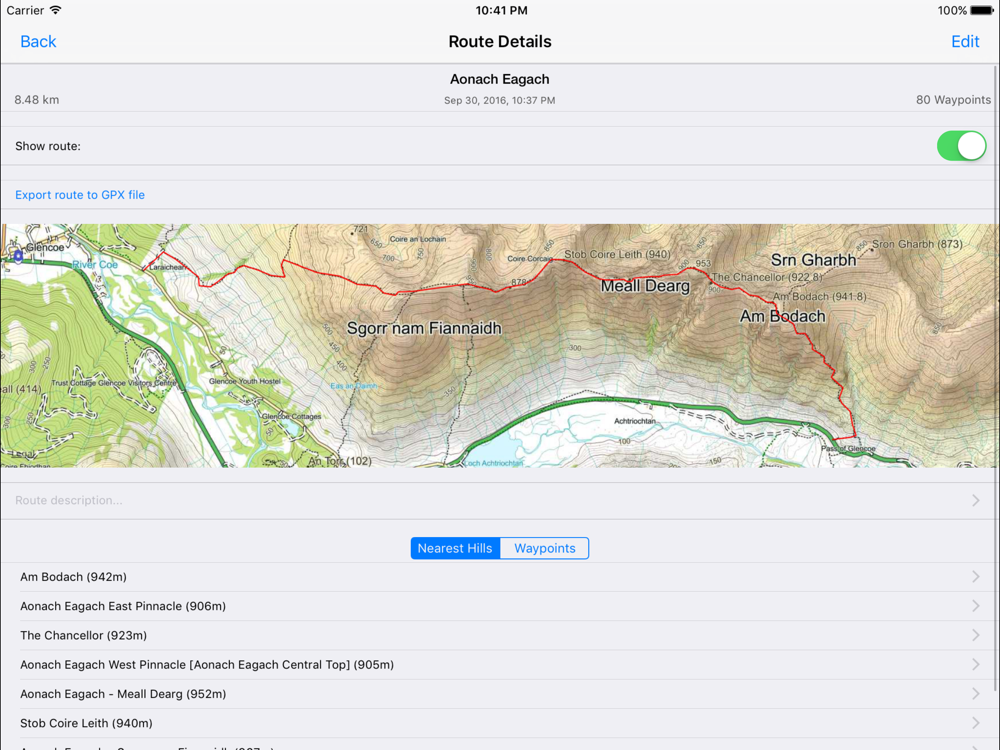This screenshot has height=750, width=1000.
Task: Open Am Bodach (942m) hill
Action: tap(498, 577)
